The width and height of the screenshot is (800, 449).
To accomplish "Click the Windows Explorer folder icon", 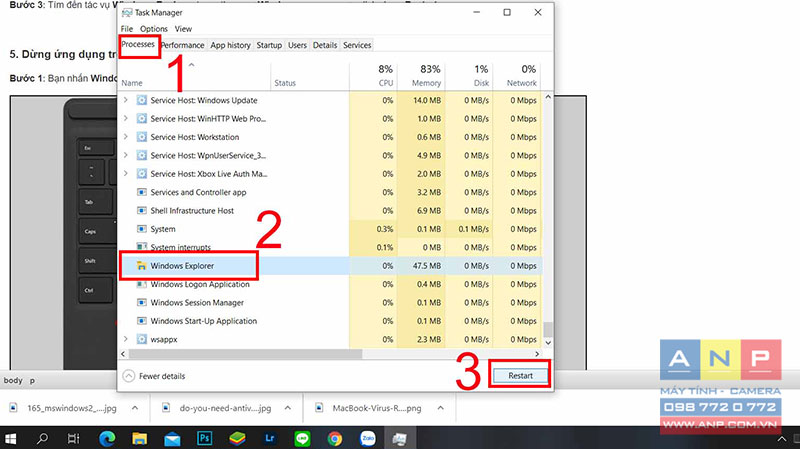I will coord(142,266).
